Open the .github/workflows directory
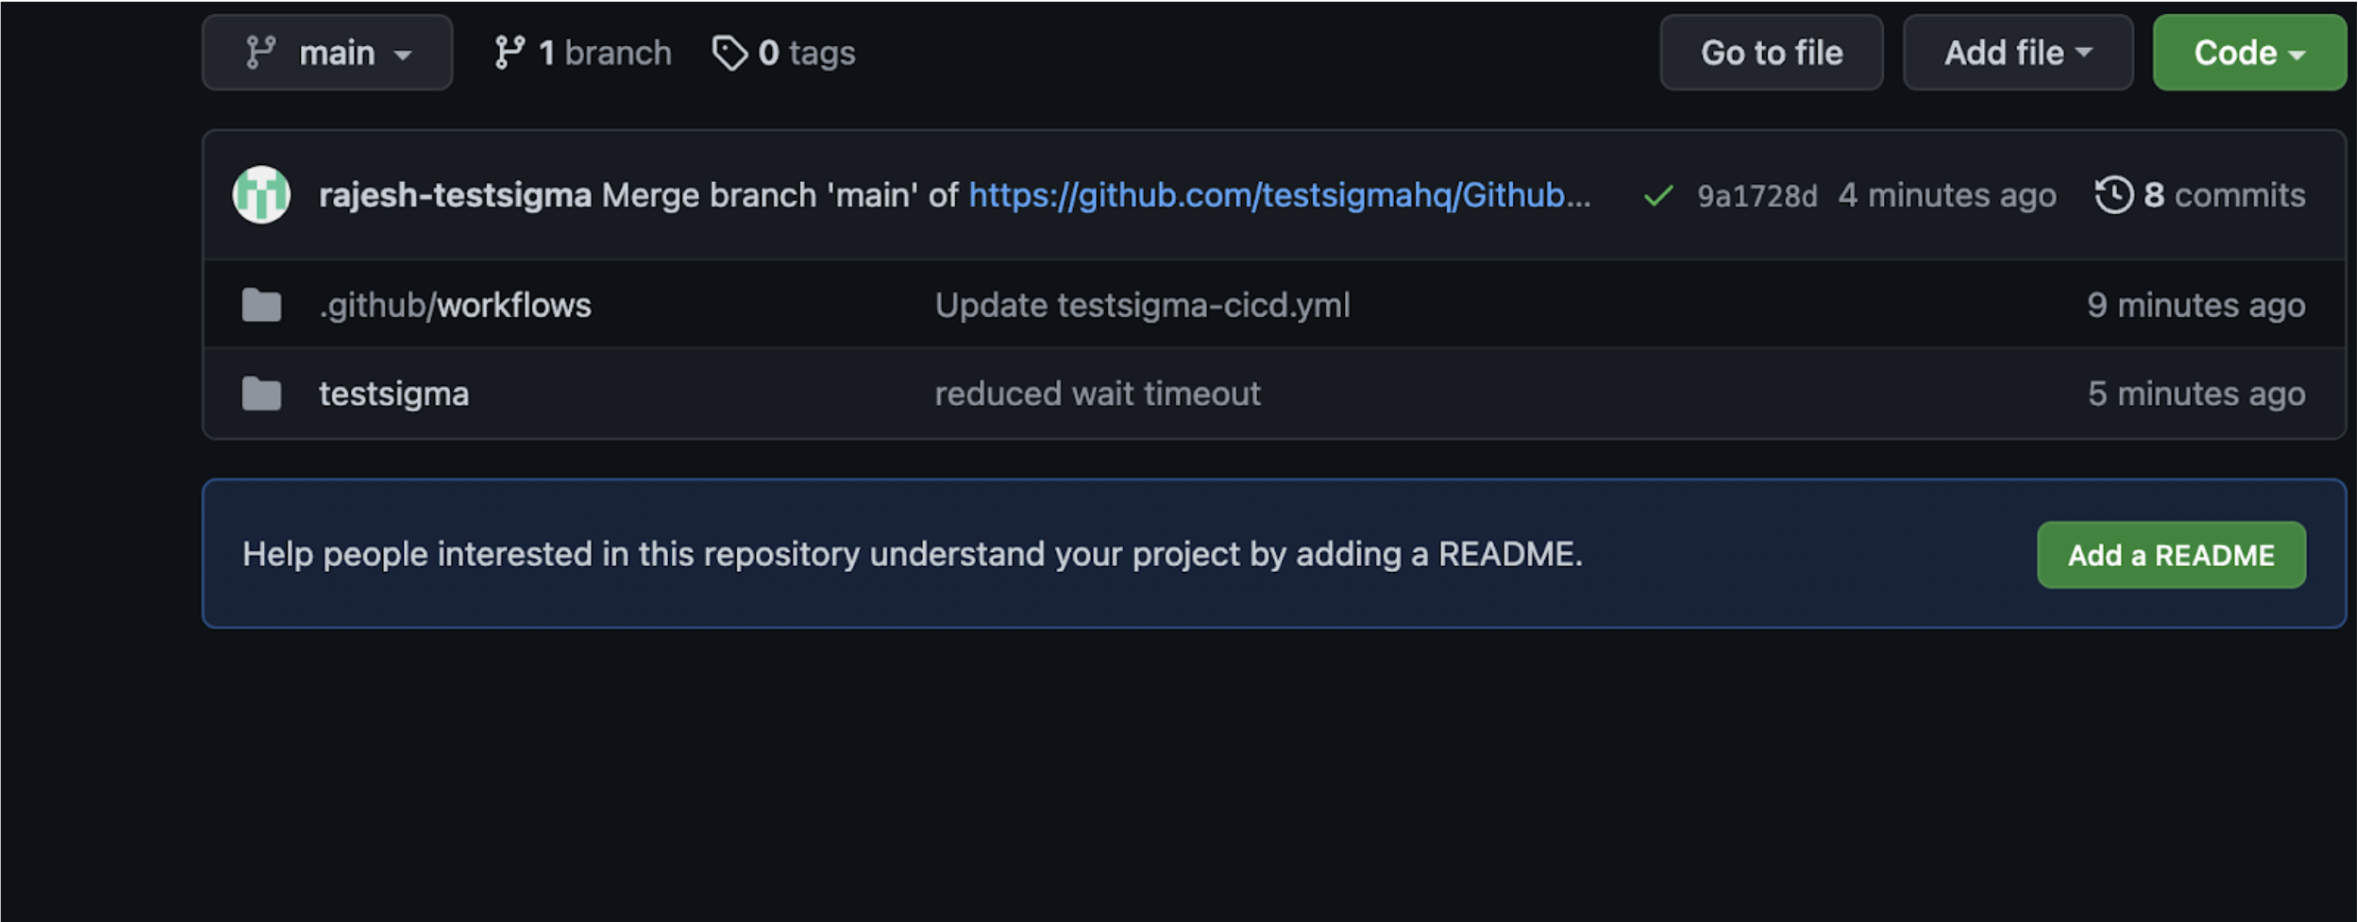2358x922 pixels. click(x=454, y=304)
